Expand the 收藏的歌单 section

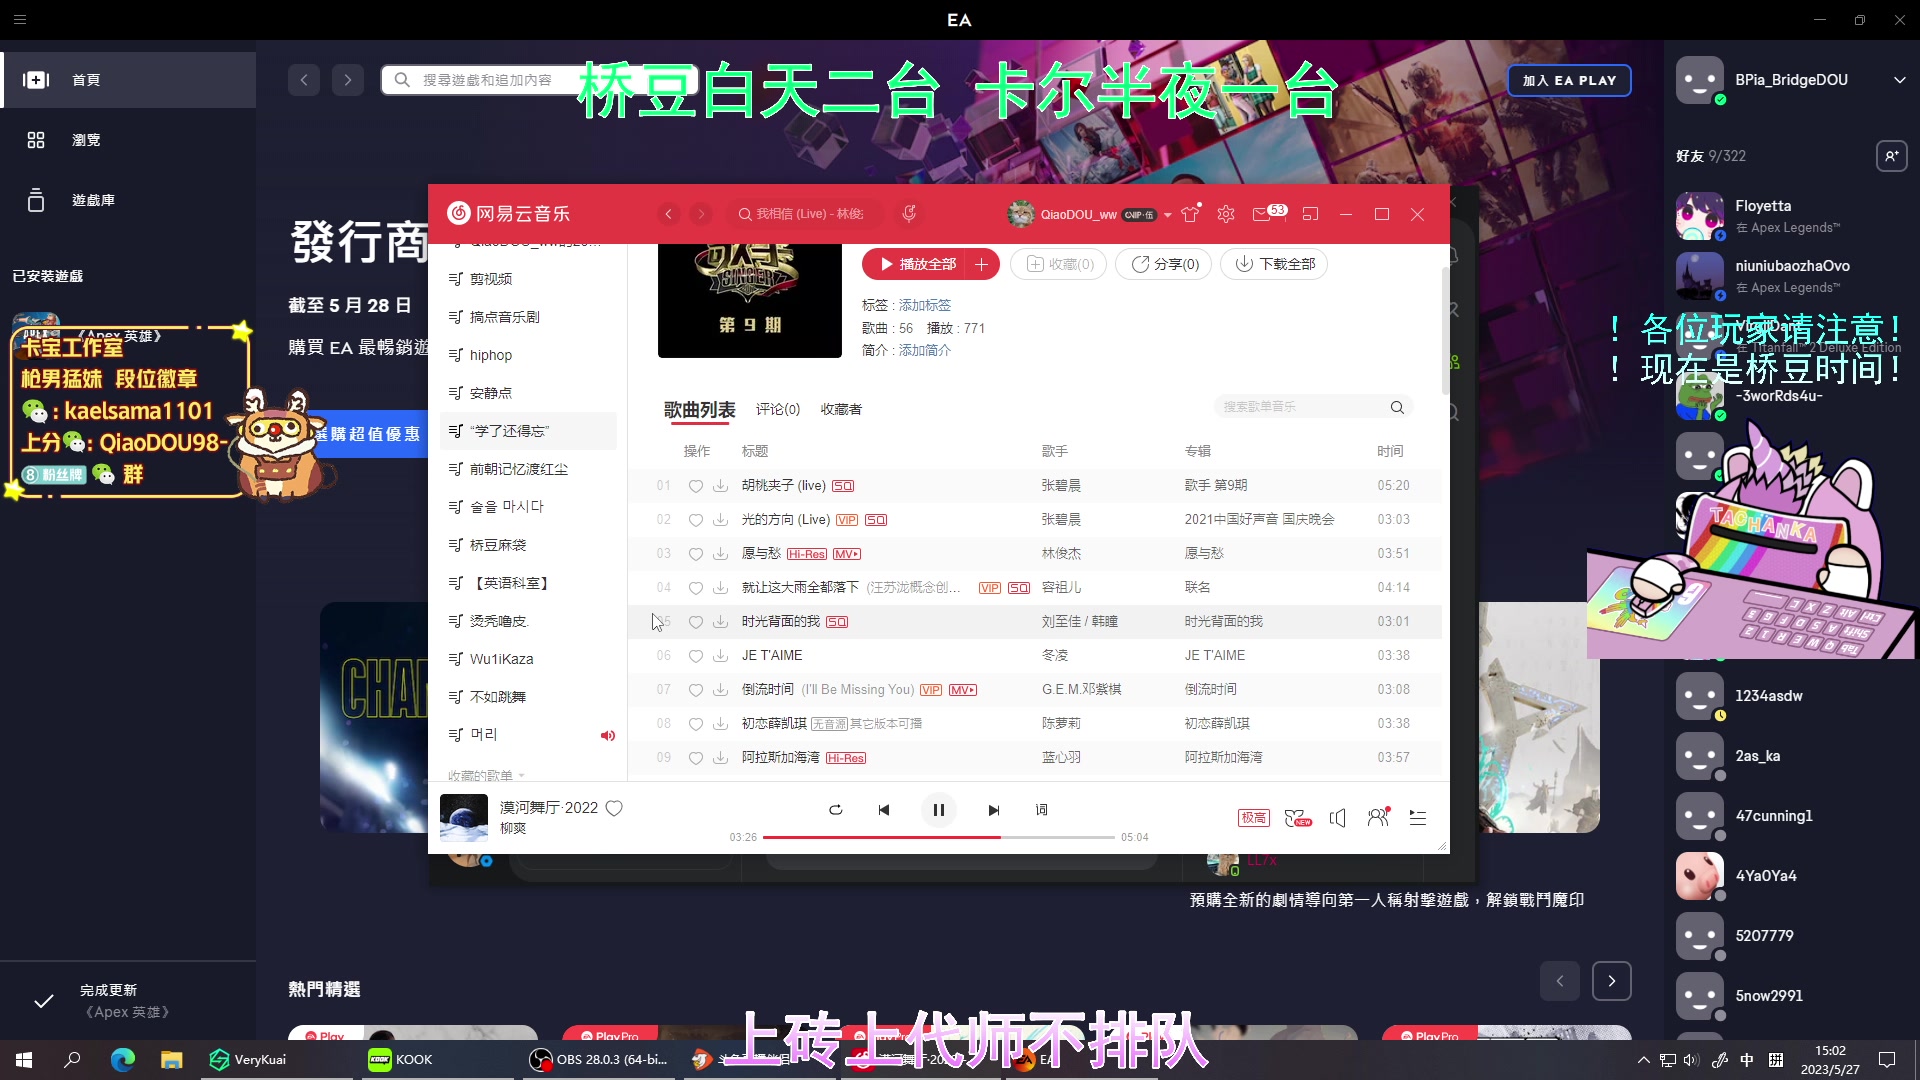(486, 775)
